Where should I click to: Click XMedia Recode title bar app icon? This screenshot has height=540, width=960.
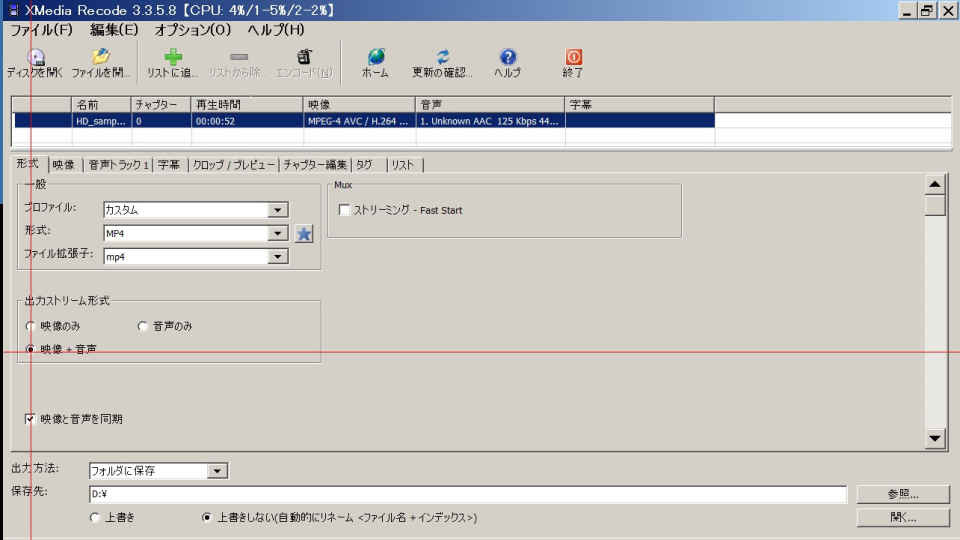13,10
